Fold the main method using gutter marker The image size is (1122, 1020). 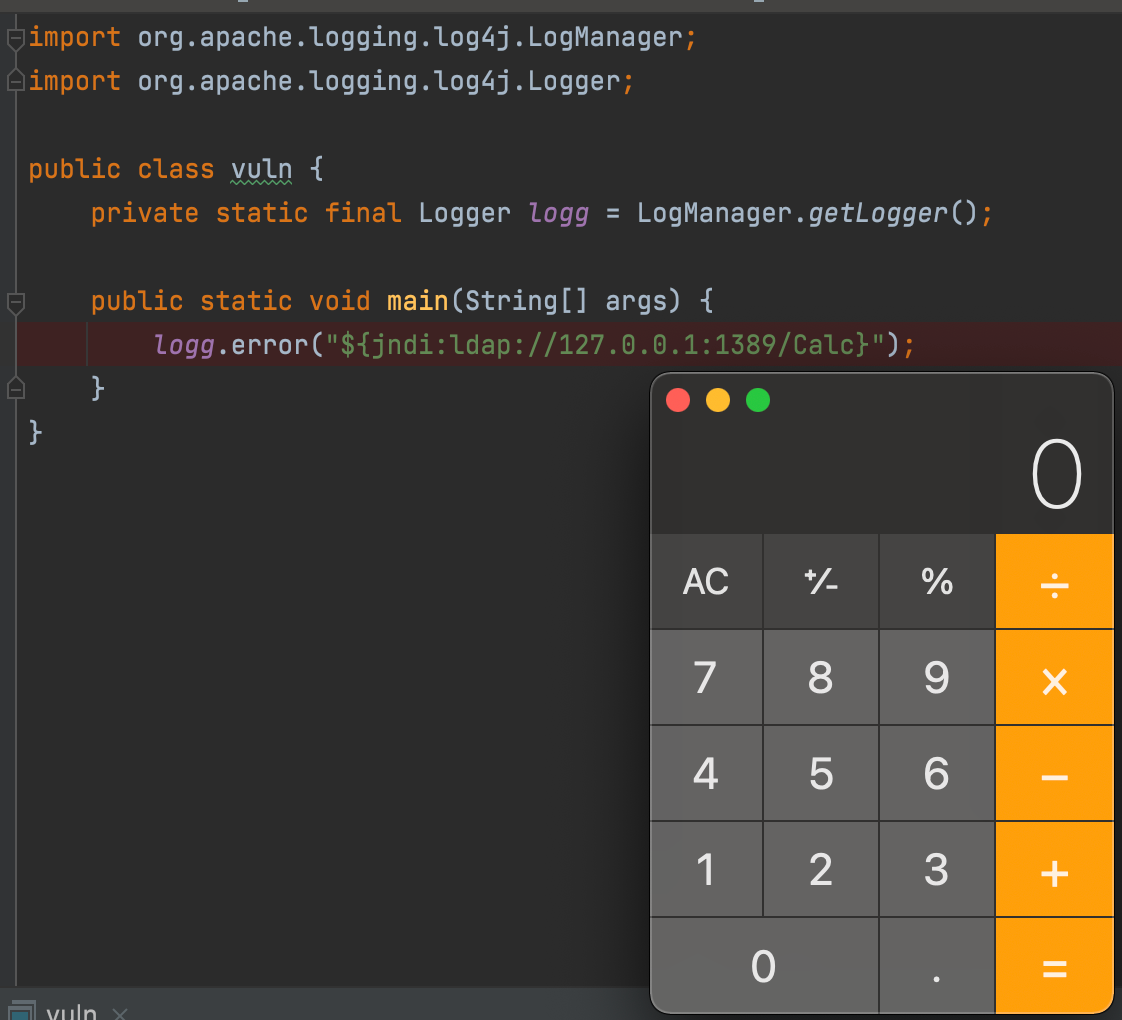click(x=14, y=301)
